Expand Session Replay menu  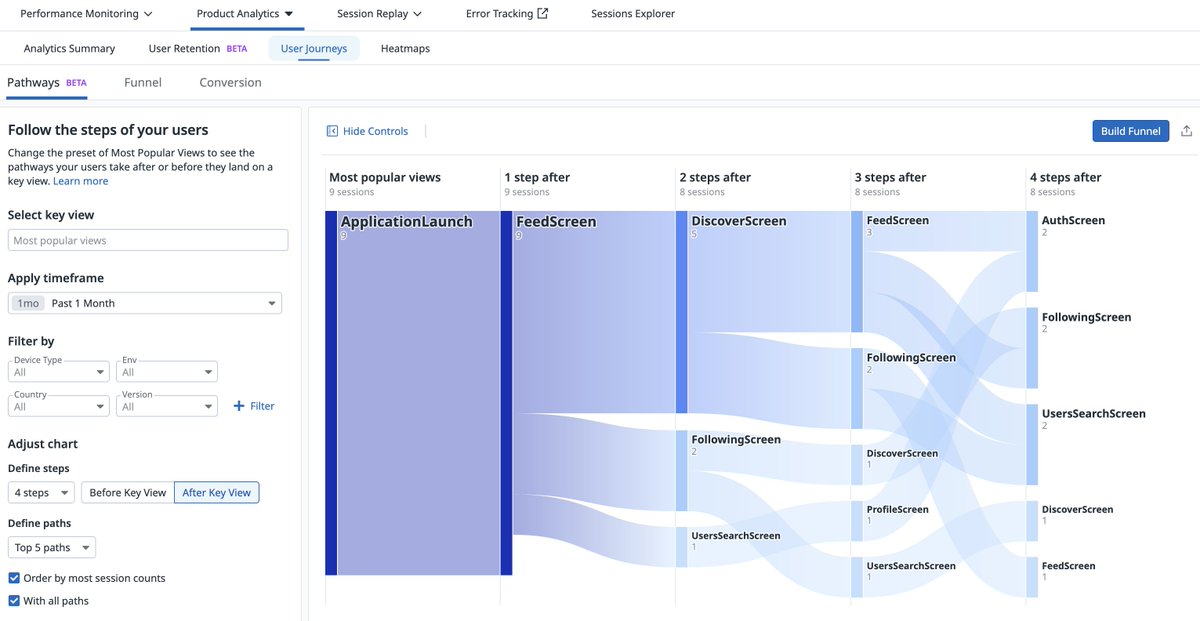379,14
